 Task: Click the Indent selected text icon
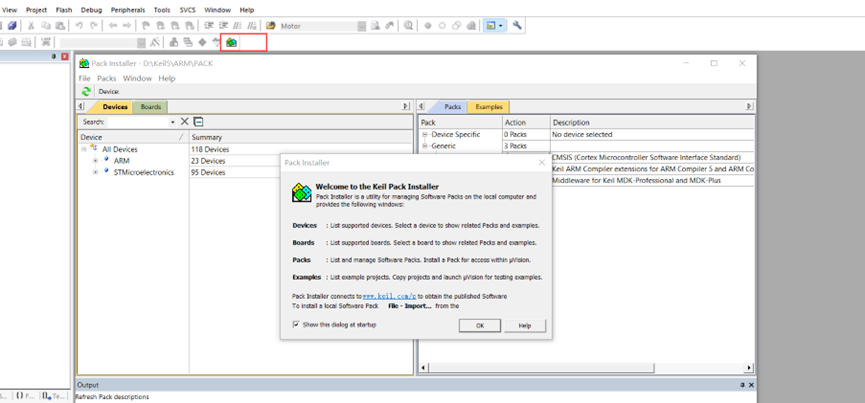point(209,25)
